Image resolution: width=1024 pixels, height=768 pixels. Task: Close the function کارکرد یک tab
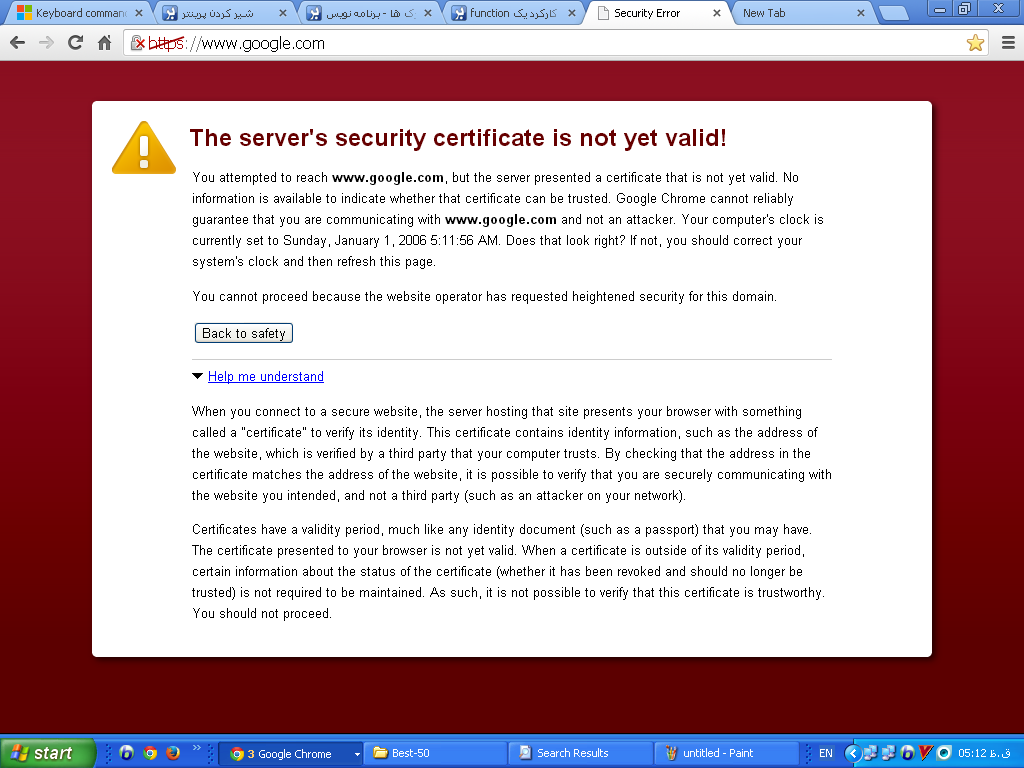tap(571, 13)
